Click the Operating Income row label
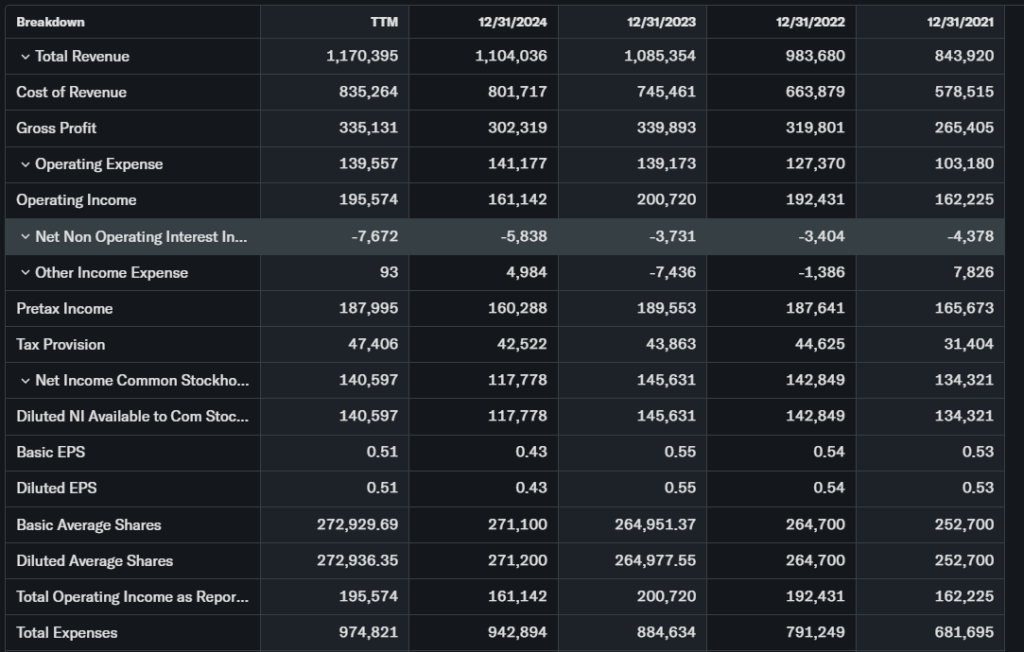 [76, 200]
